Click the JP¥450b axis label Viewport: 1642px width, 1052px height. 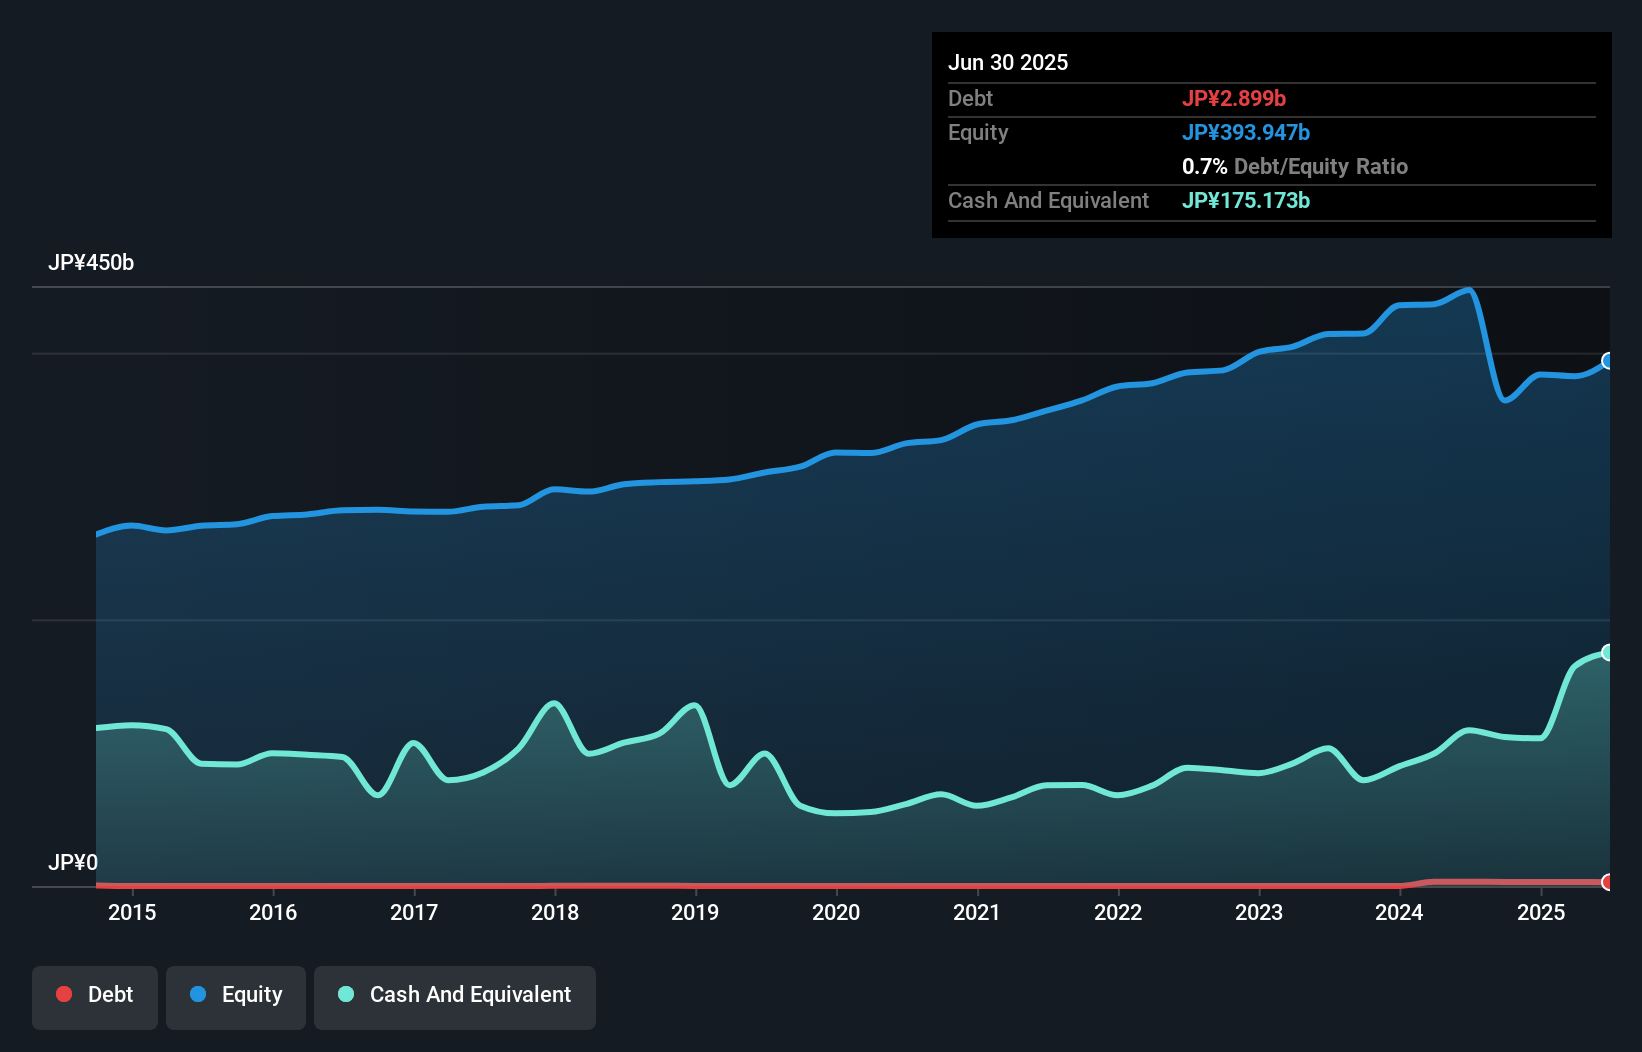click(x=92, y=263)
